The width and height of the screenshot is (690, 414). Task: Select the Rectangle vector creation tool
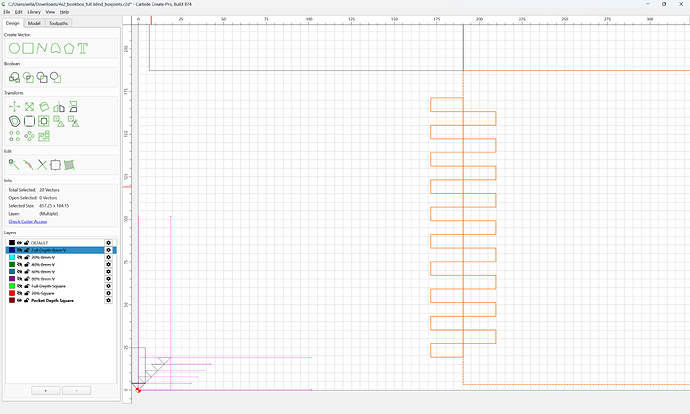[28, 48]
